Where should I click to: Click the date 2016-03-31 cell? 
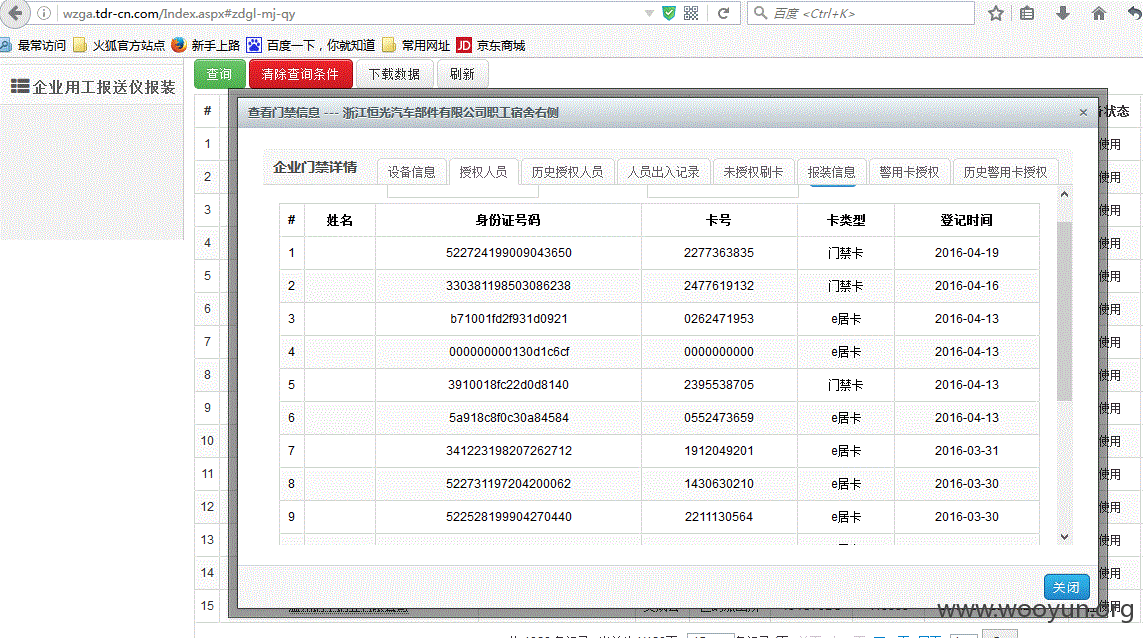point(967,451)
